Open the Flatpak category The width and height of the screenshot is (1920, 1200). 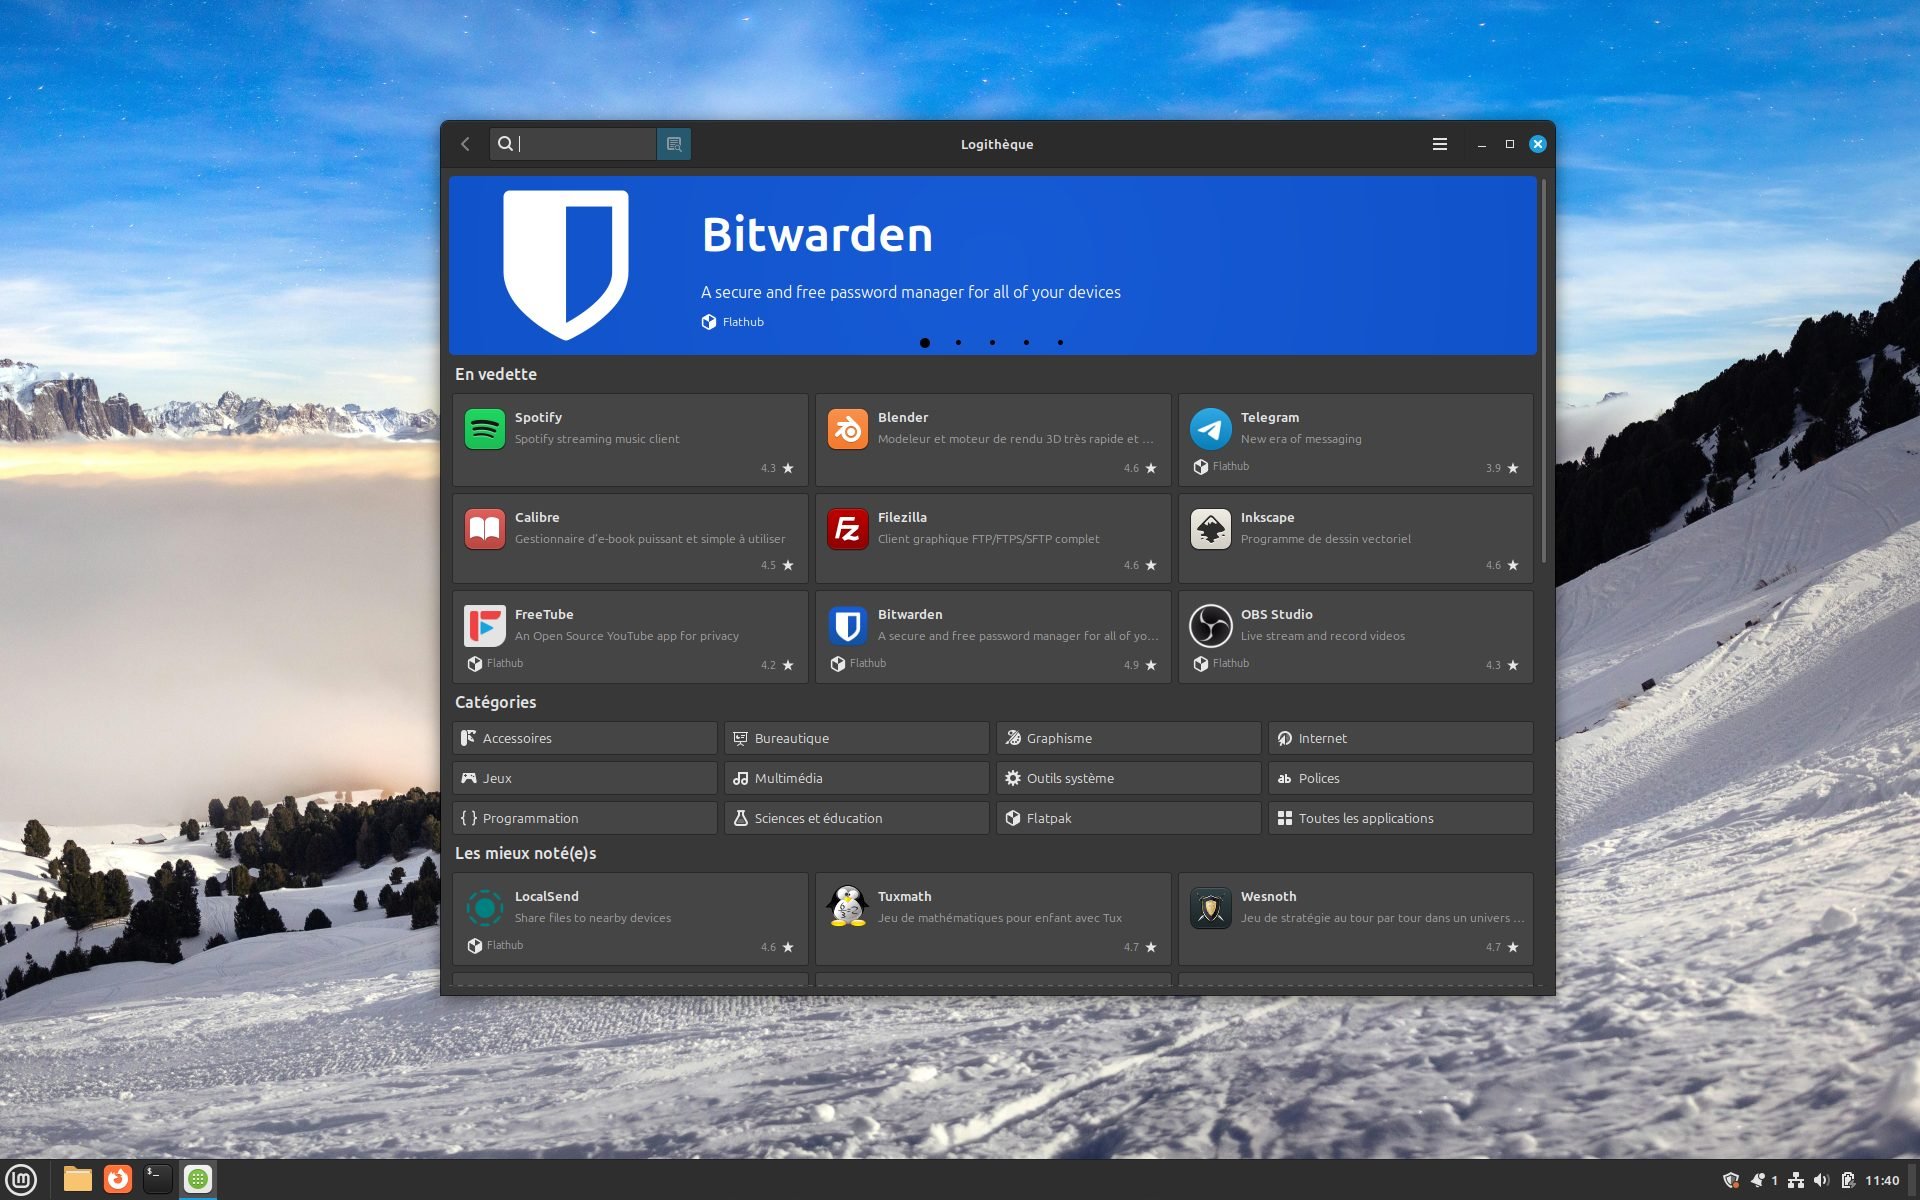coord(1129,818)
